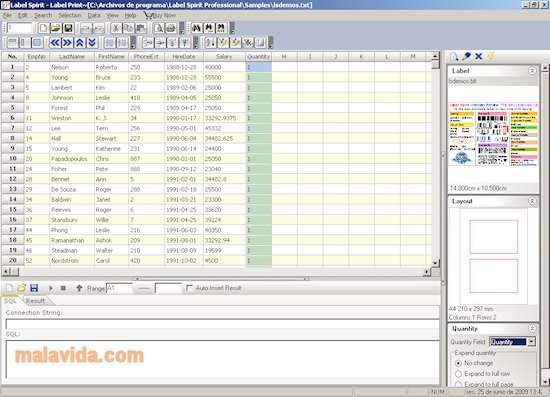This screenshot has height=397, width=550.
Task: Click the printer icon in toolbar
Action: pyautogui.click(x=170, y=28)
